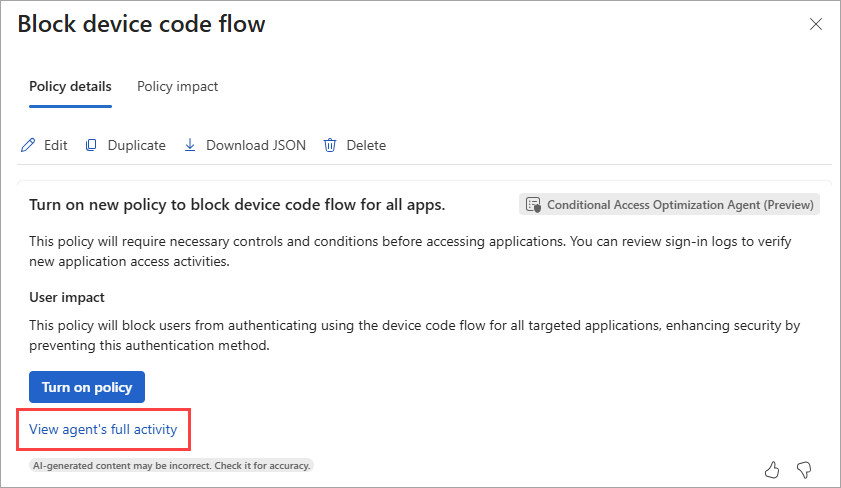Click the Block device code flow title
841x488 pixels.
(x=142, y=24)
